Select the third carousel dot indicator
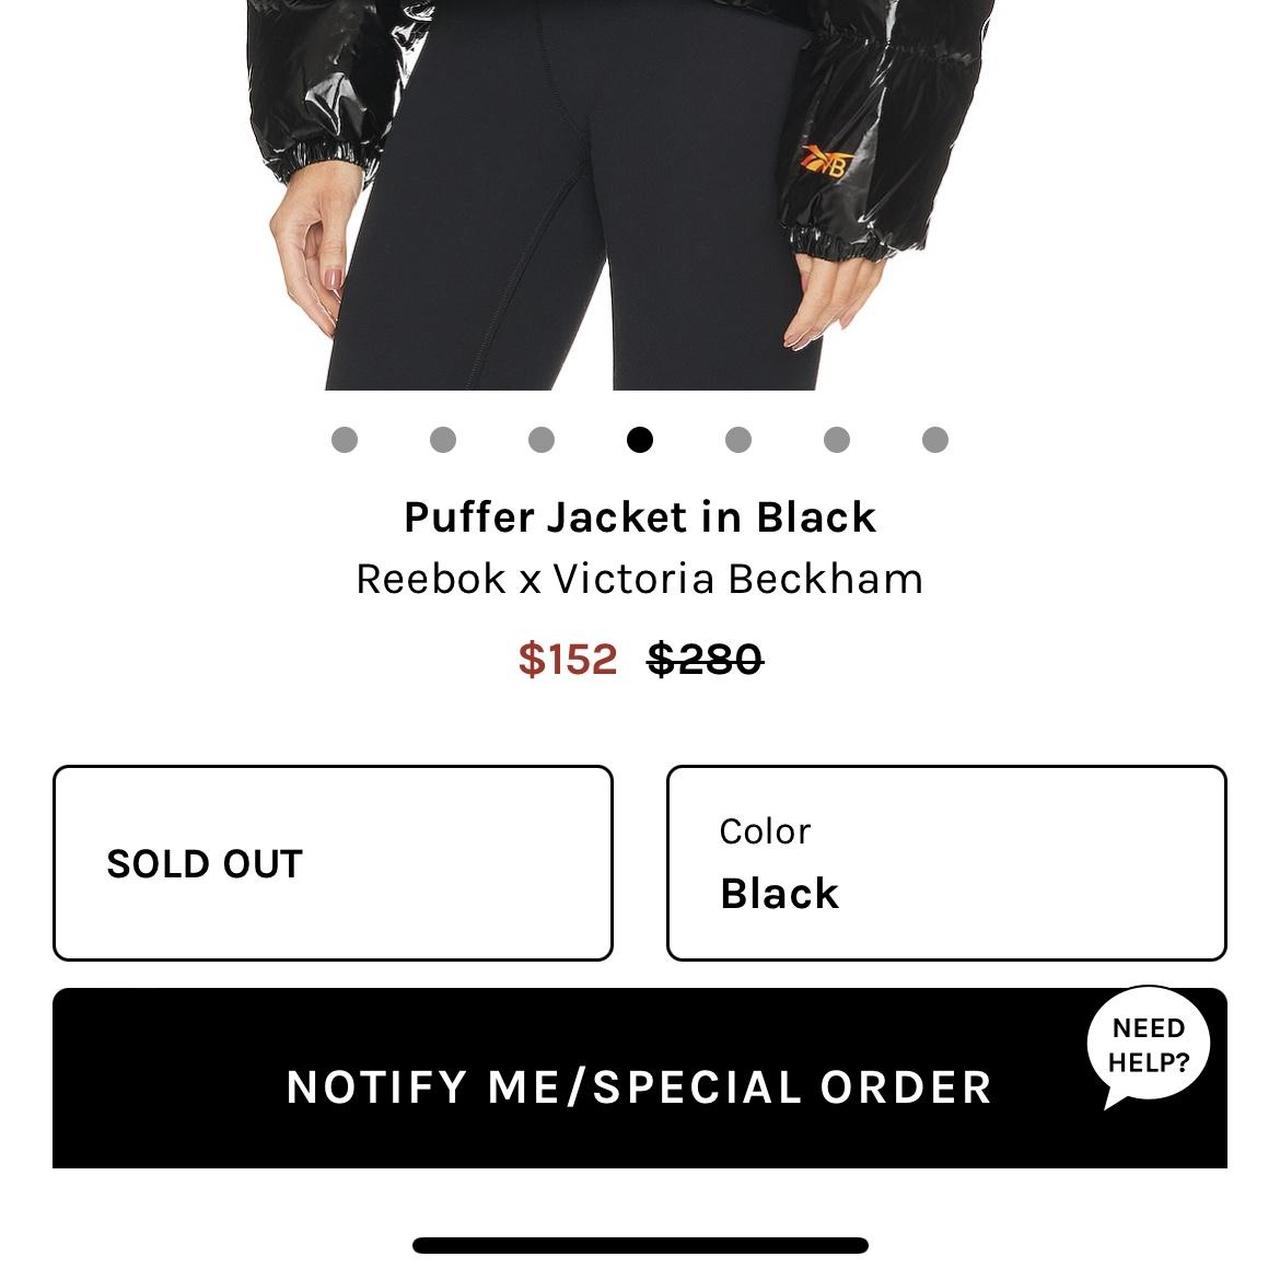 pos(541,437)
